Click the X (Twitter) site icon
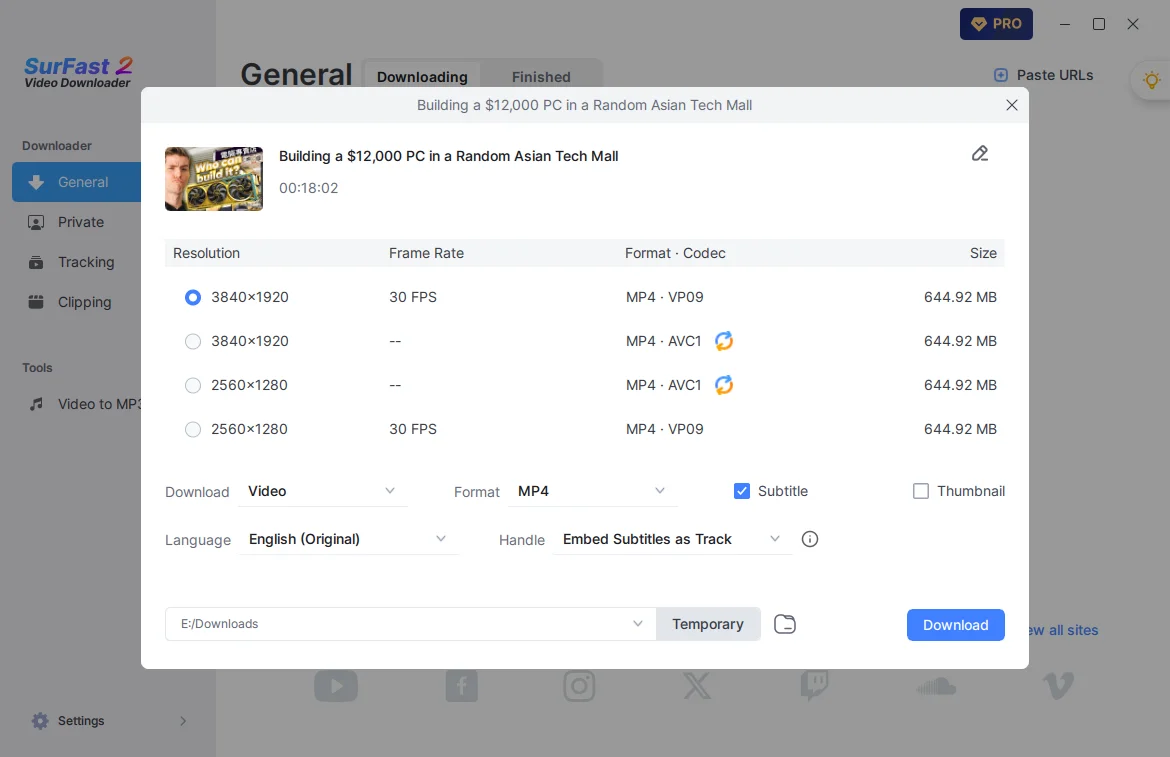Image resolution: width=1170 pixels, height=757 pixels. pos(697,686)
